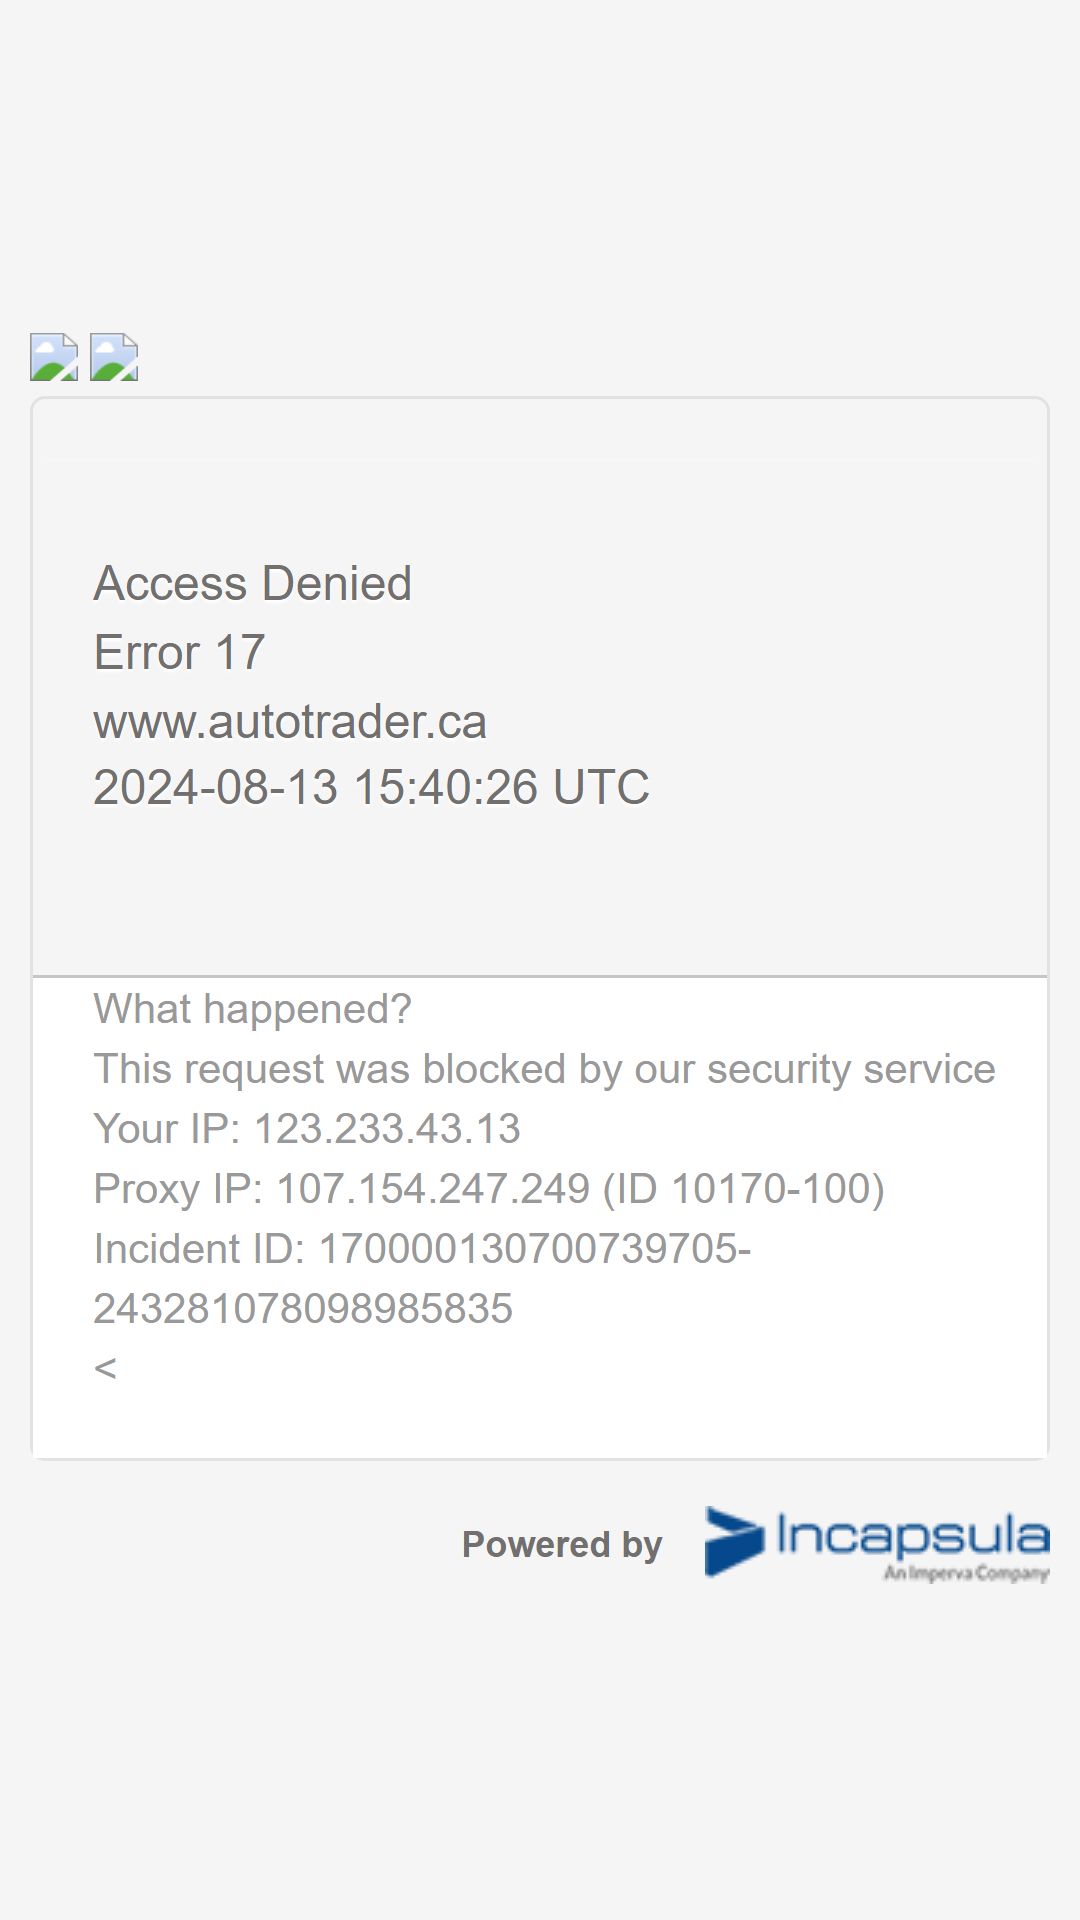
Task: Click the www.autotrader.ca hostname
Action: click(x=290, y=721)
